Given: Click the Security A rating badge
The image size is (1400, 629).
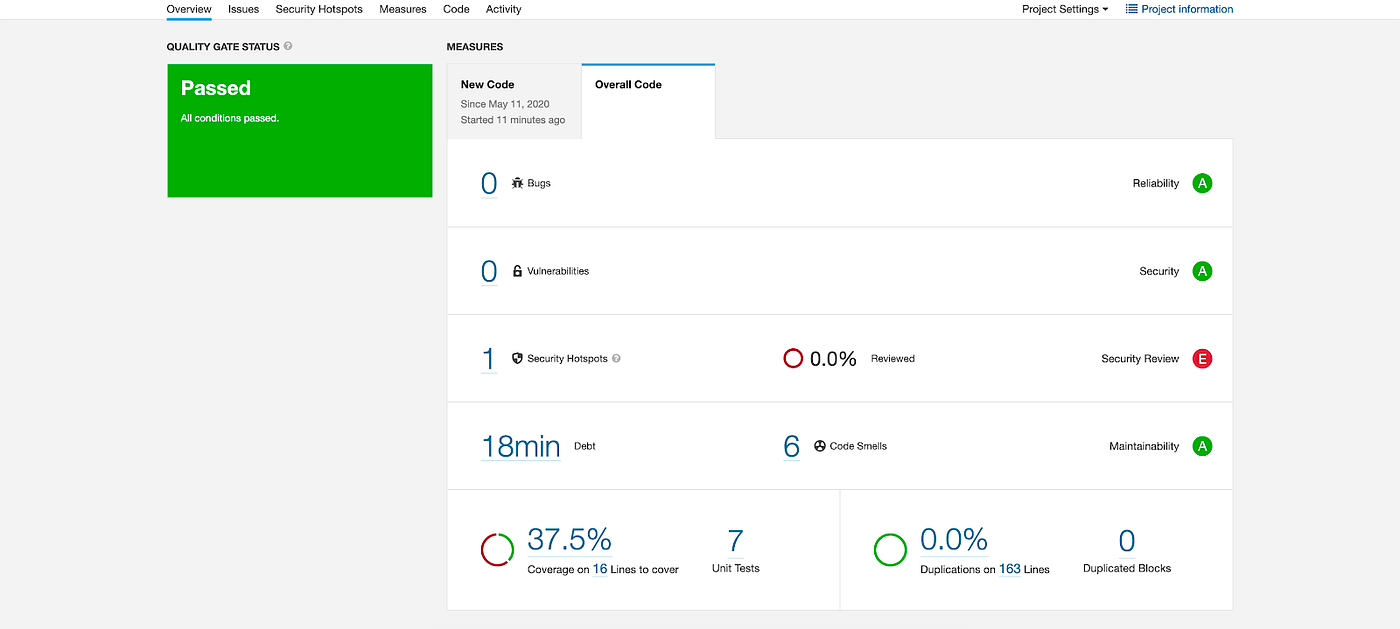Looking at the screenshot, I should coord(1202,271).
